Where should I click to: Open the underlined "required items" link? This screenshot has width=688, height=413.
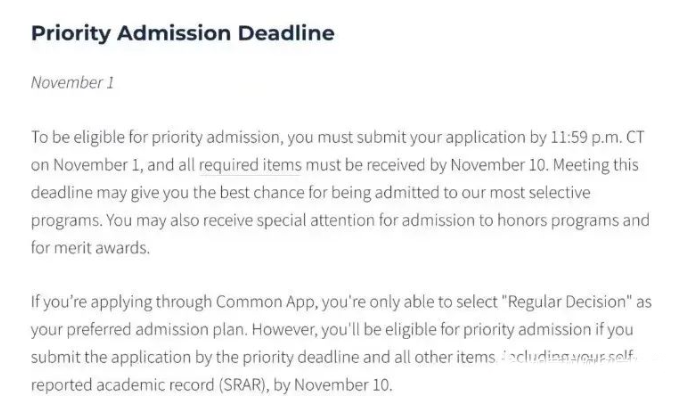[x=250, y=165]
